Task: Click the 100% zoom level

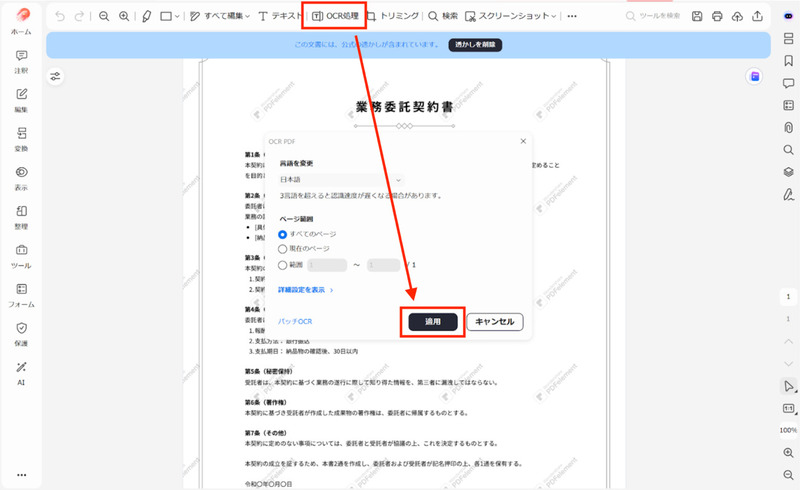Action: tap(788, 430)
